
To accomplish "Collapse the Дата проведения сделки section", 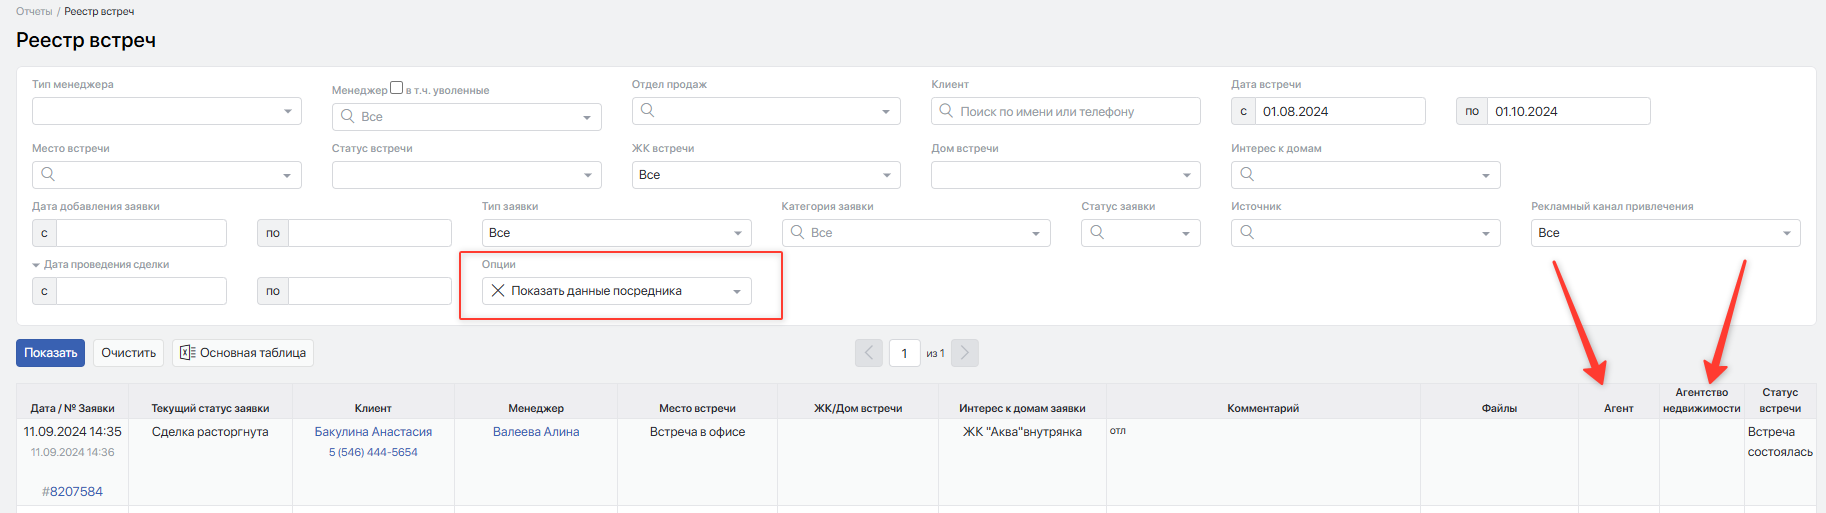I will tap(36, 265).
